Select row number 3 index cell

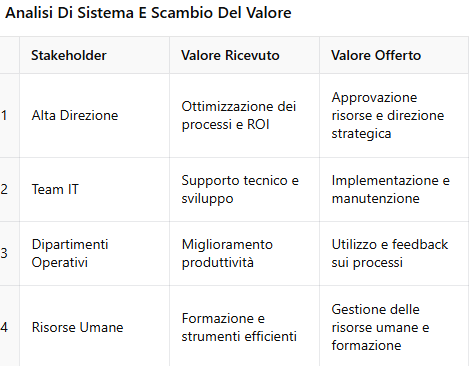pos(9,253)
